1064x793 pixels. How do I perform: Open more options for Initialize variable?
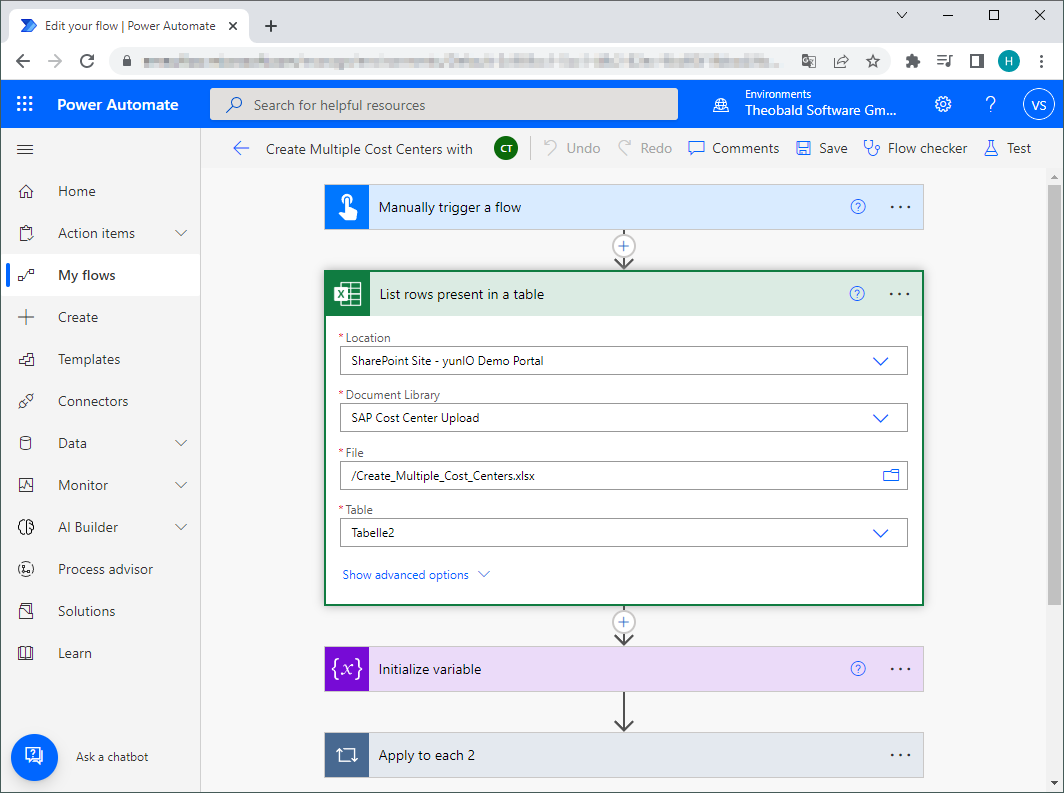900,669
